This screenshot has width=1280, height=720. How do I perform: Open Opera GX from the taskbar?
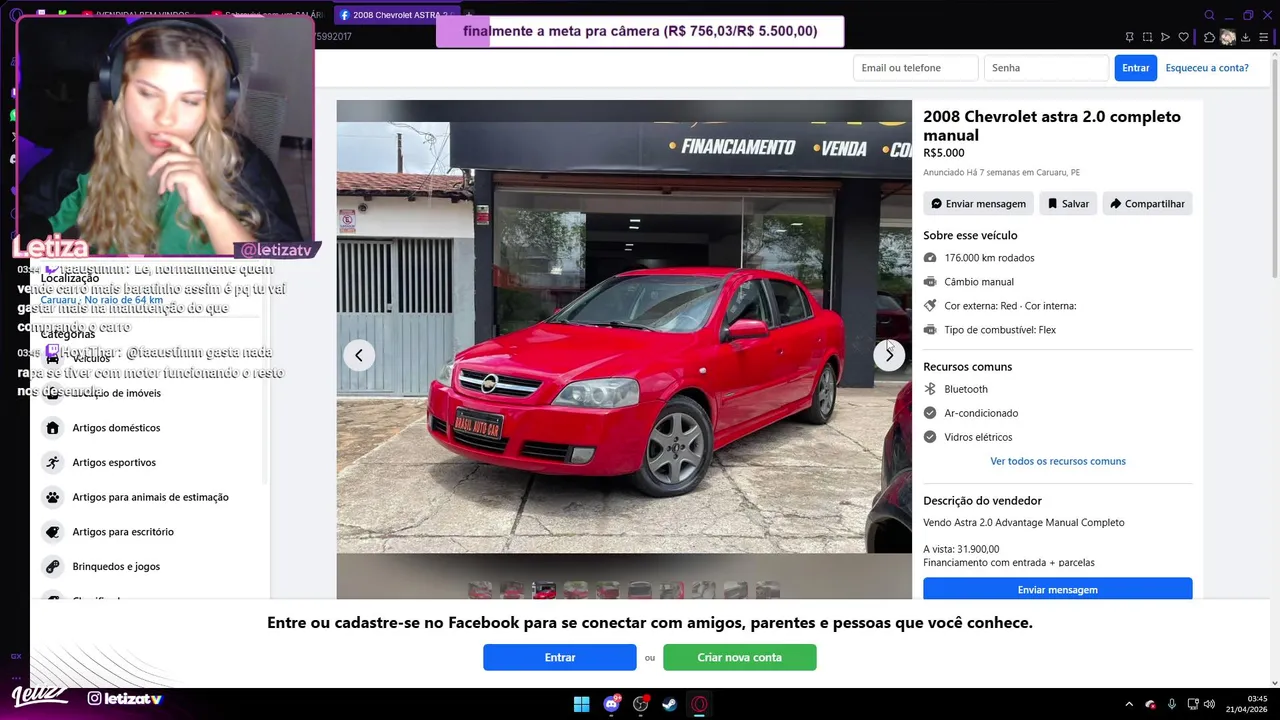700,704
